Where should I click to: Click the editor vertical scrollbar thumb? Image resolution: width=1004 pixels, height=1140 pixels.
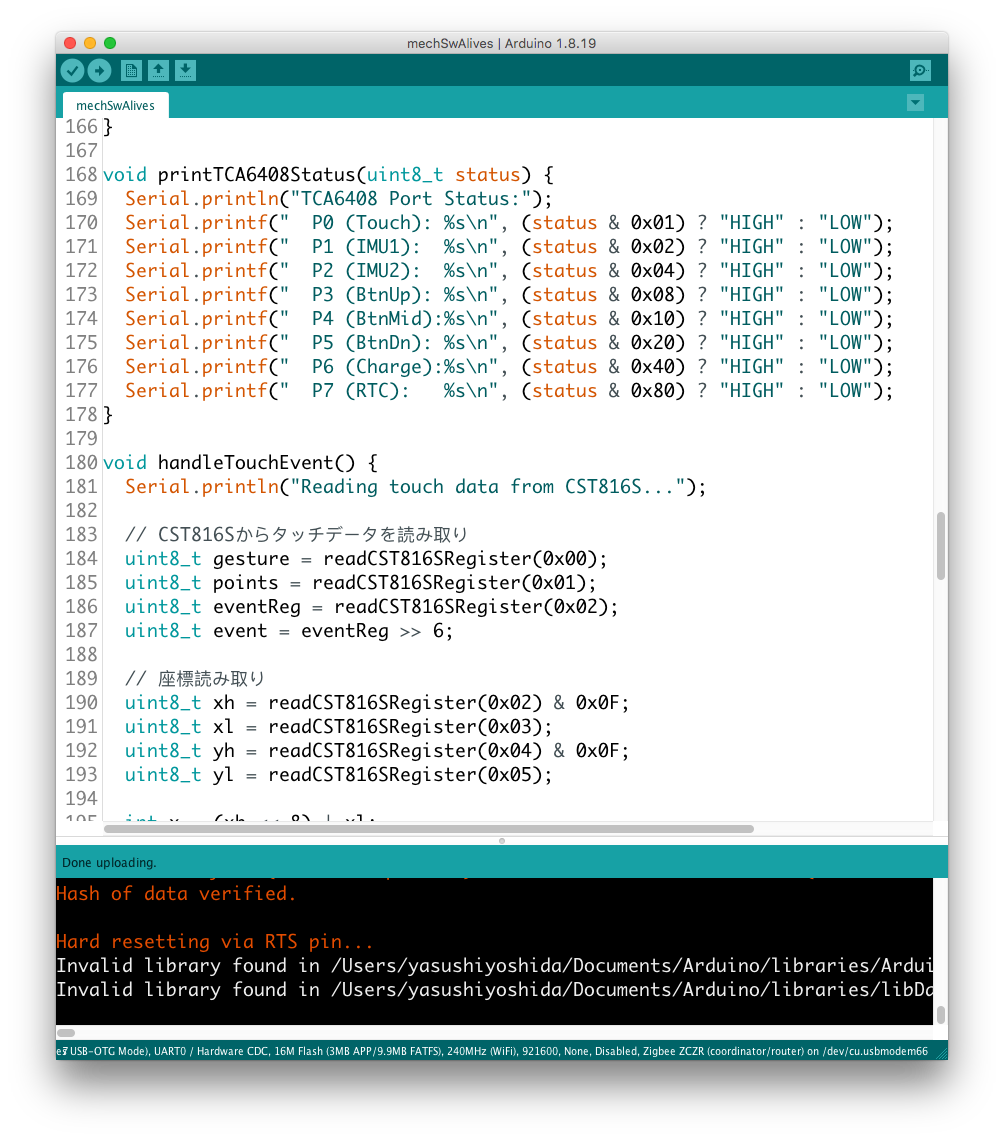pyautogui.click(x=940, y=546)
